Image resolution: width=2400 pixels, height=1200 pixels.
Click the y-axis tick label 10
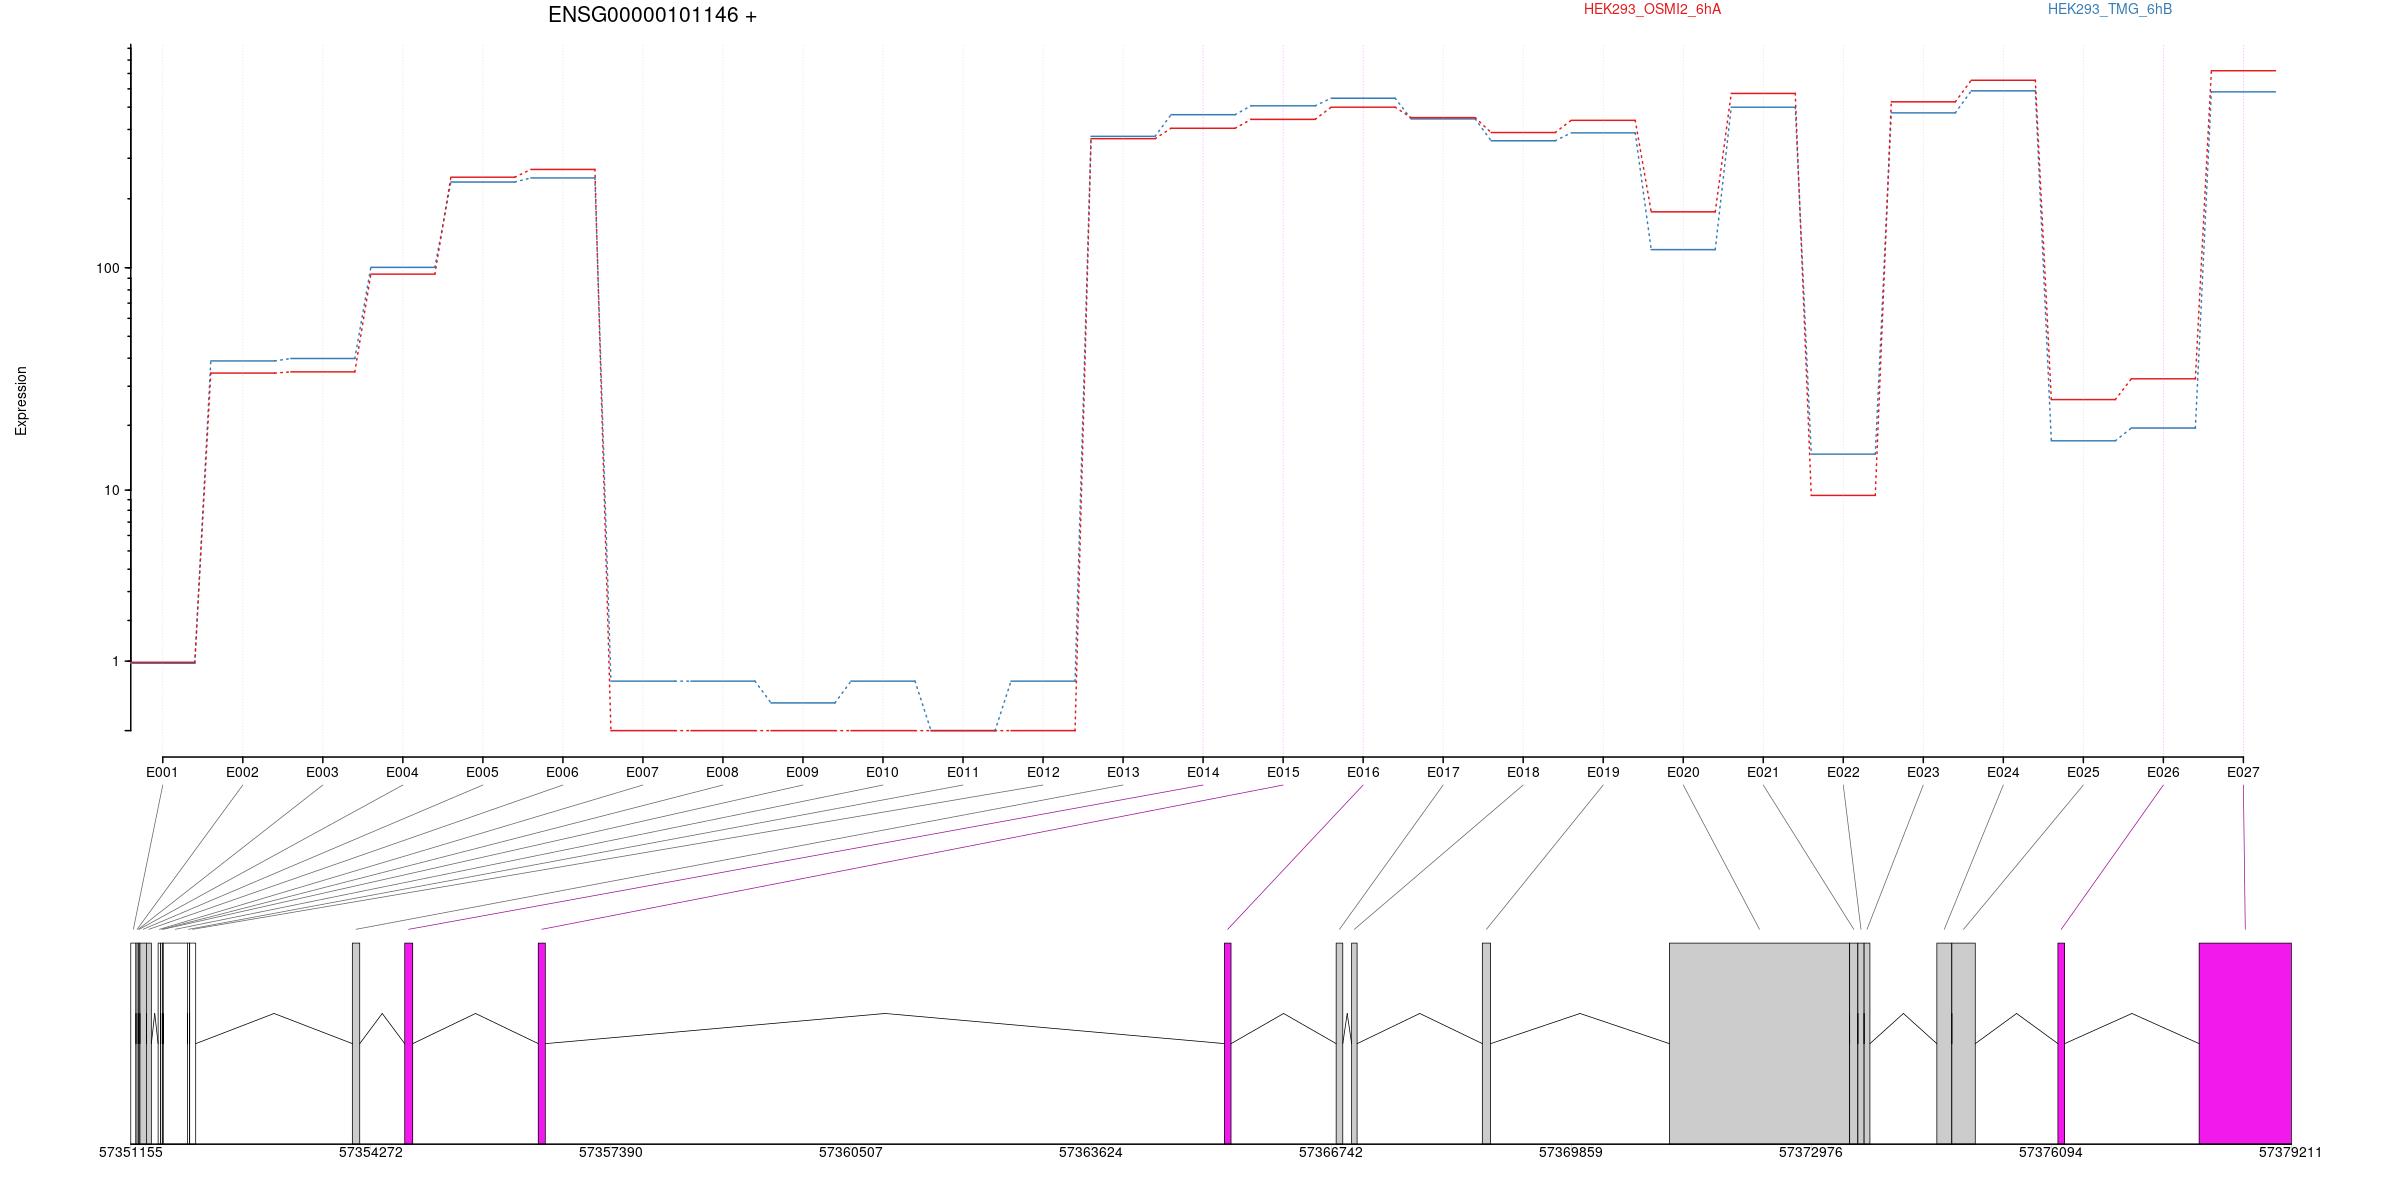pos(111,490)
